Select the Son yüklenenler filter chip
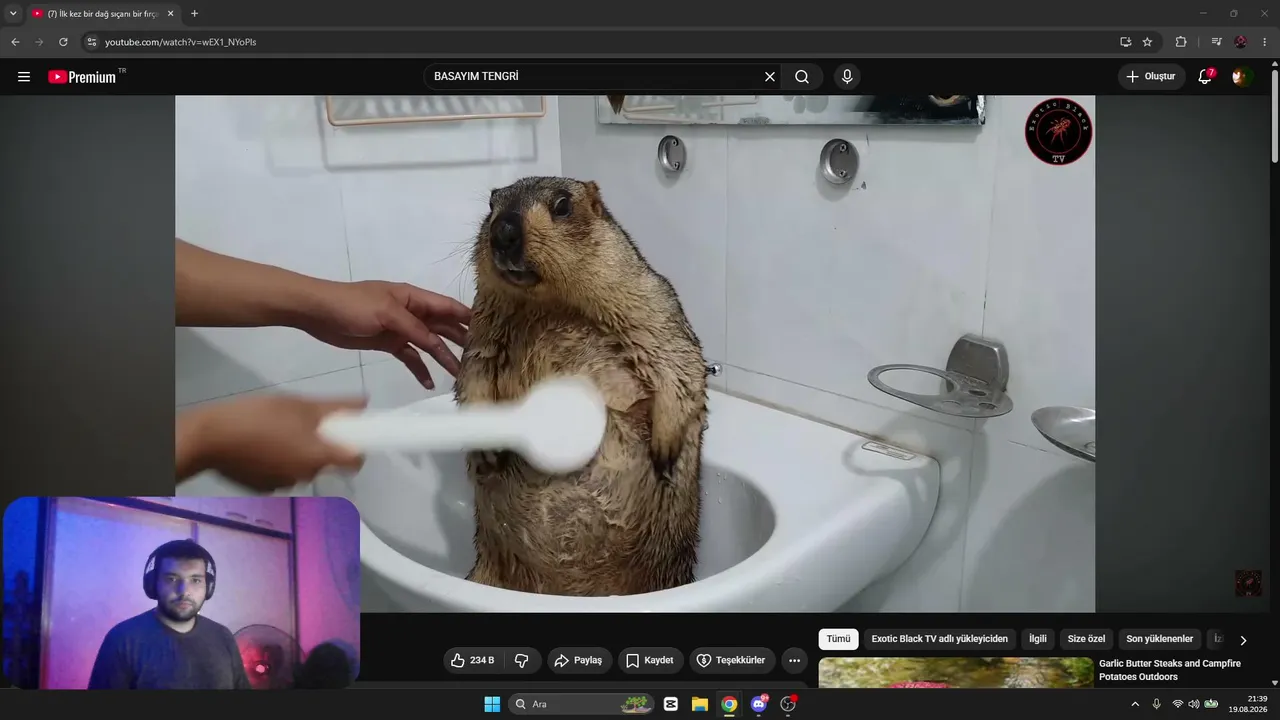The image size is (1280, 720). [x=1160, y=639]
